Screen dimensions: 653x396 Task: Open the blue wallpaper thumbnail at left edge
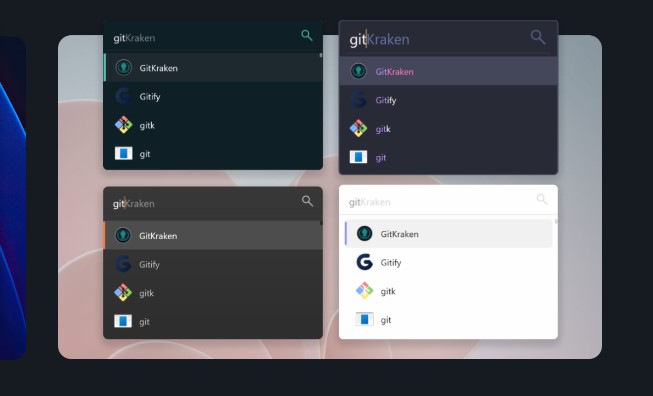(x=12, y=198)
